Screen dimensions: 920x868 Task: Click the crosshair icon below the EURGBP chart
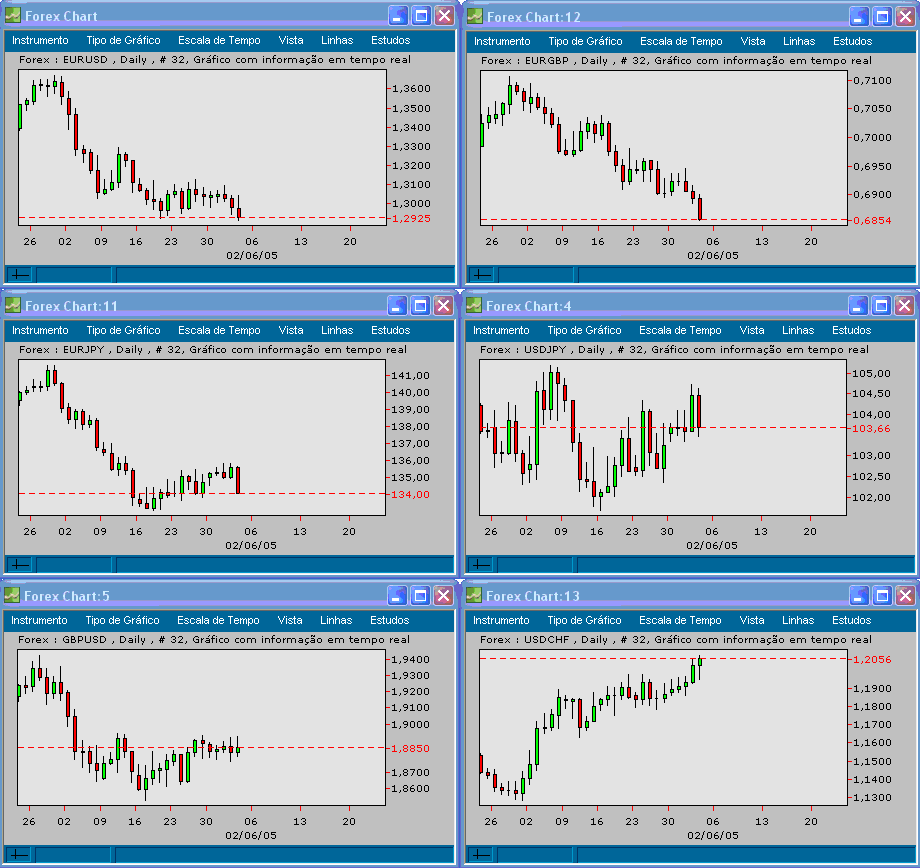(481, 273)
